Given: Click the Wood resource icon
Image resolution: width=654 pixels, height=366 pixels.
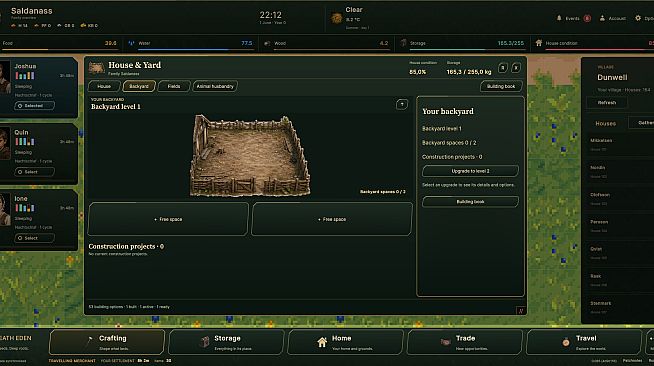Looking at the screenshot, I should [x=267, y=43].
